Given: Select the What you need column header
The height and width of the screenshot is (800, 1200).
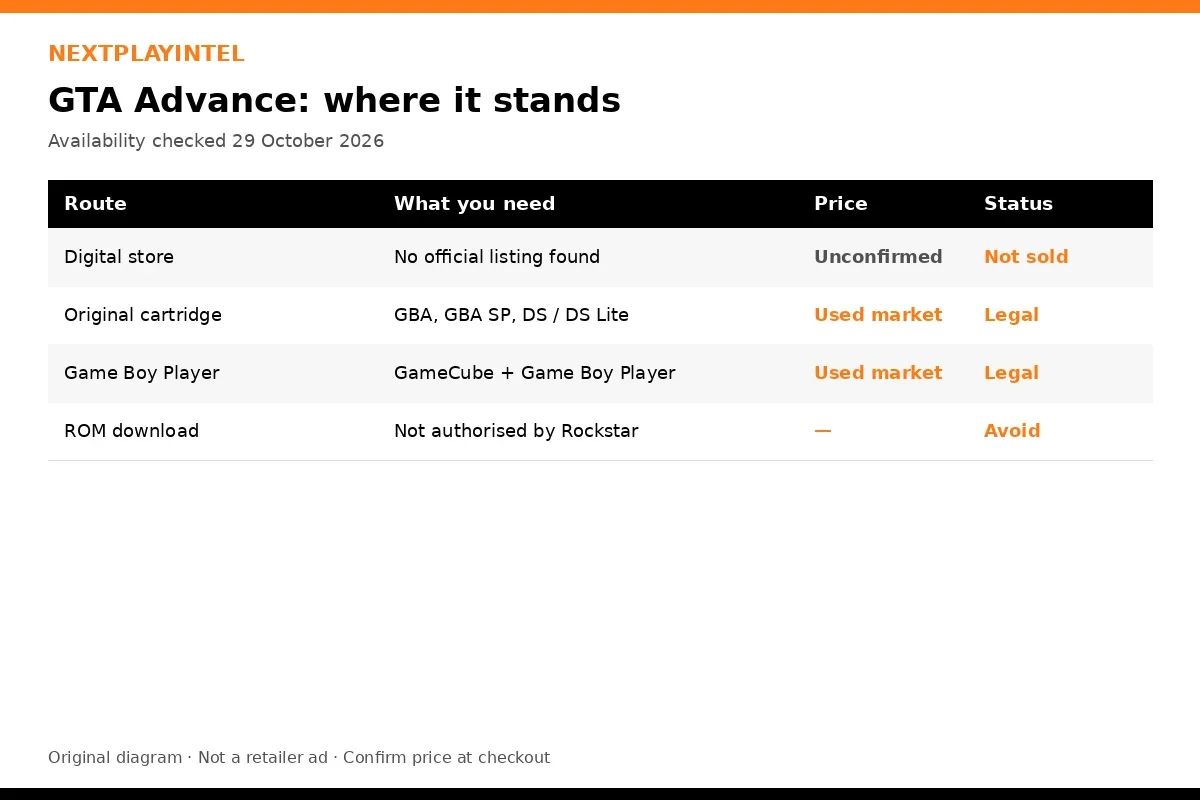Looking at the screenshot, I should (x=474, y=204).
